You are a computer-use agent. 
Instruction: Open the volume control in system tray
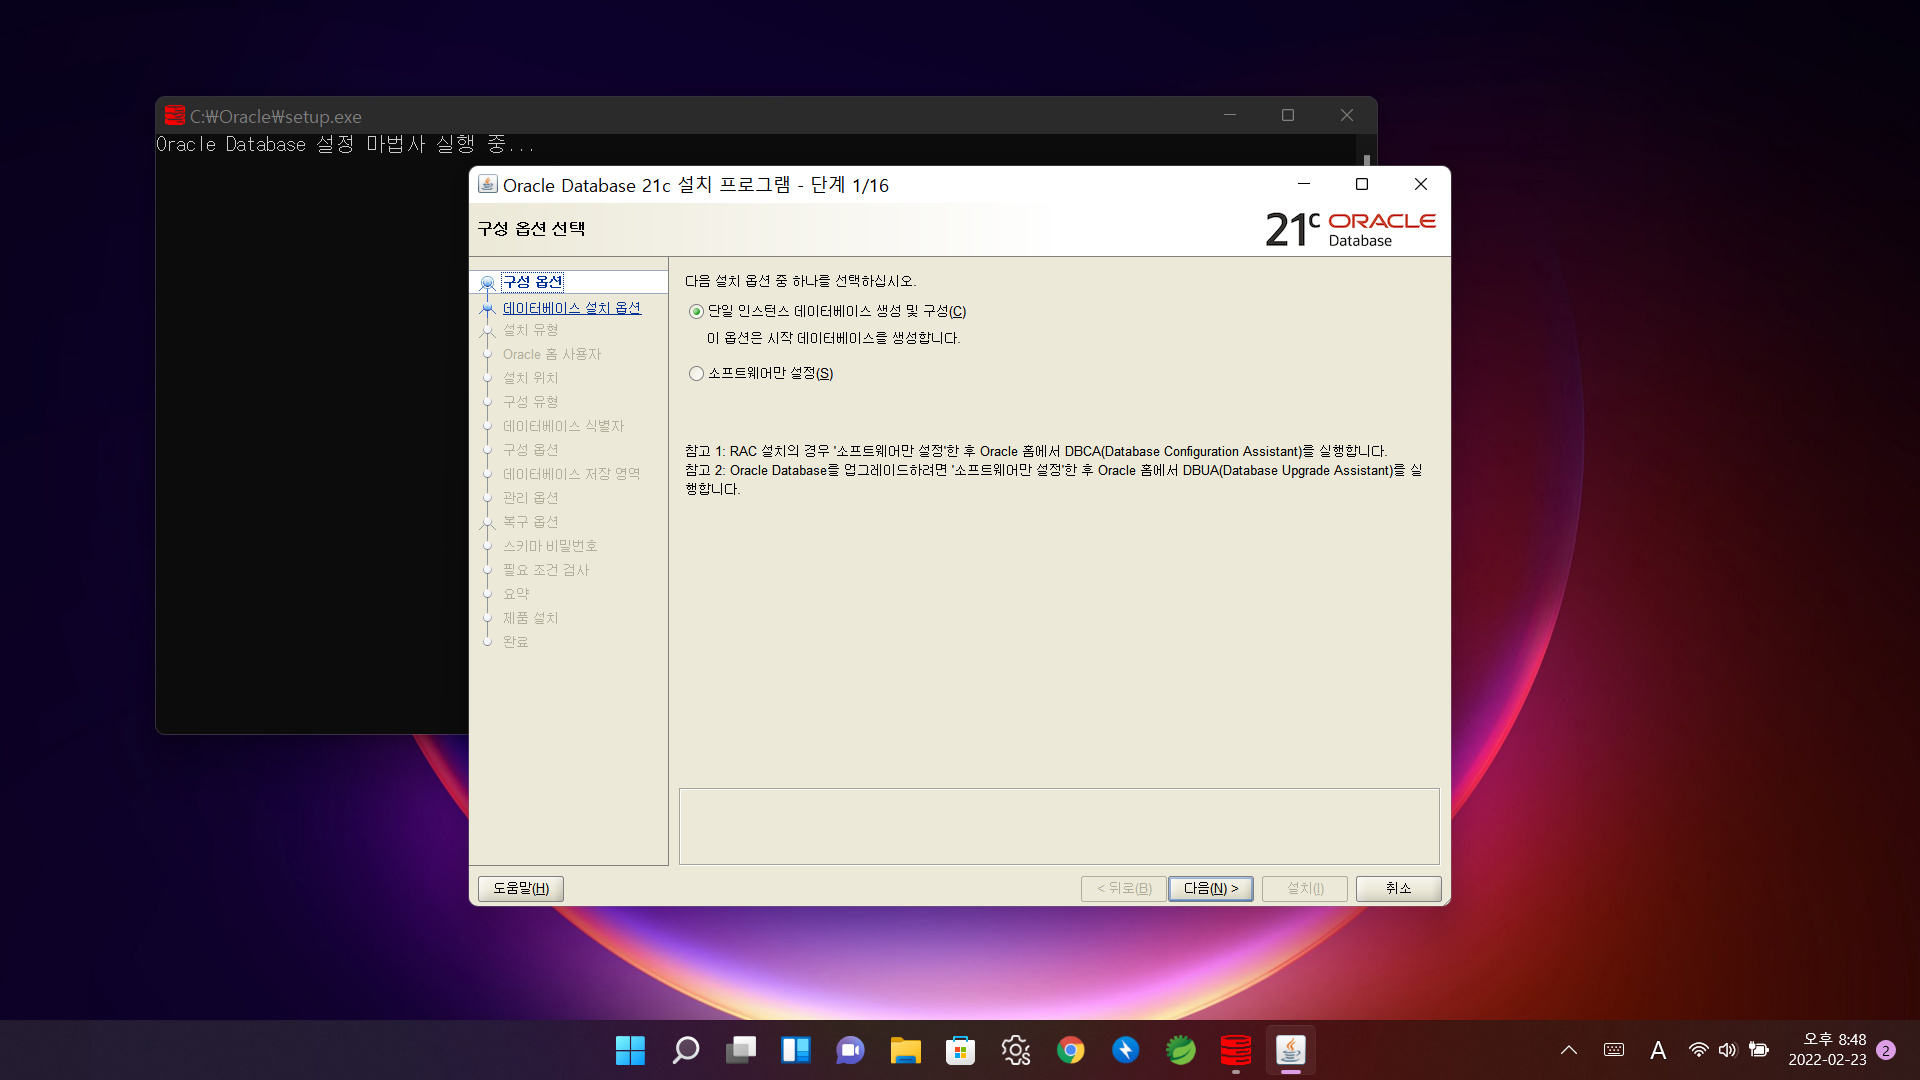point(1727,1050)
